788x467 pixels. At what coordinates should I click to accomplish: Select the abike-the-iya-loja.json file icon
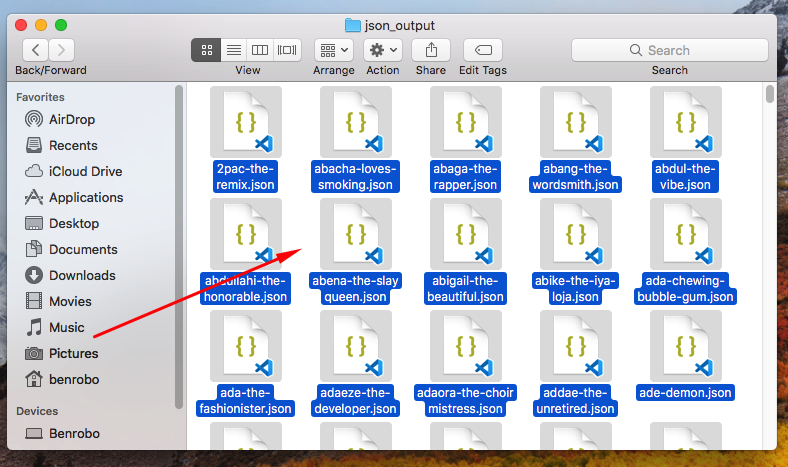click(576, 234)
